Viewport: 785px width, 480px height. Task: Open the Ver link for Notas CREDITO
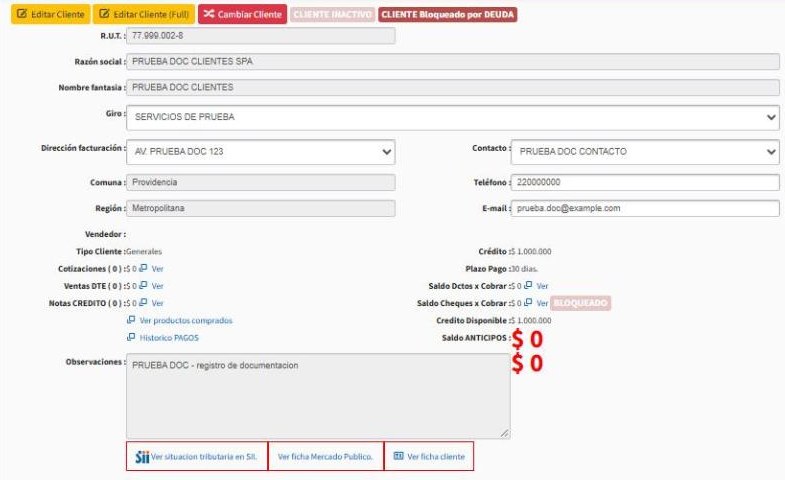[158, 303]
